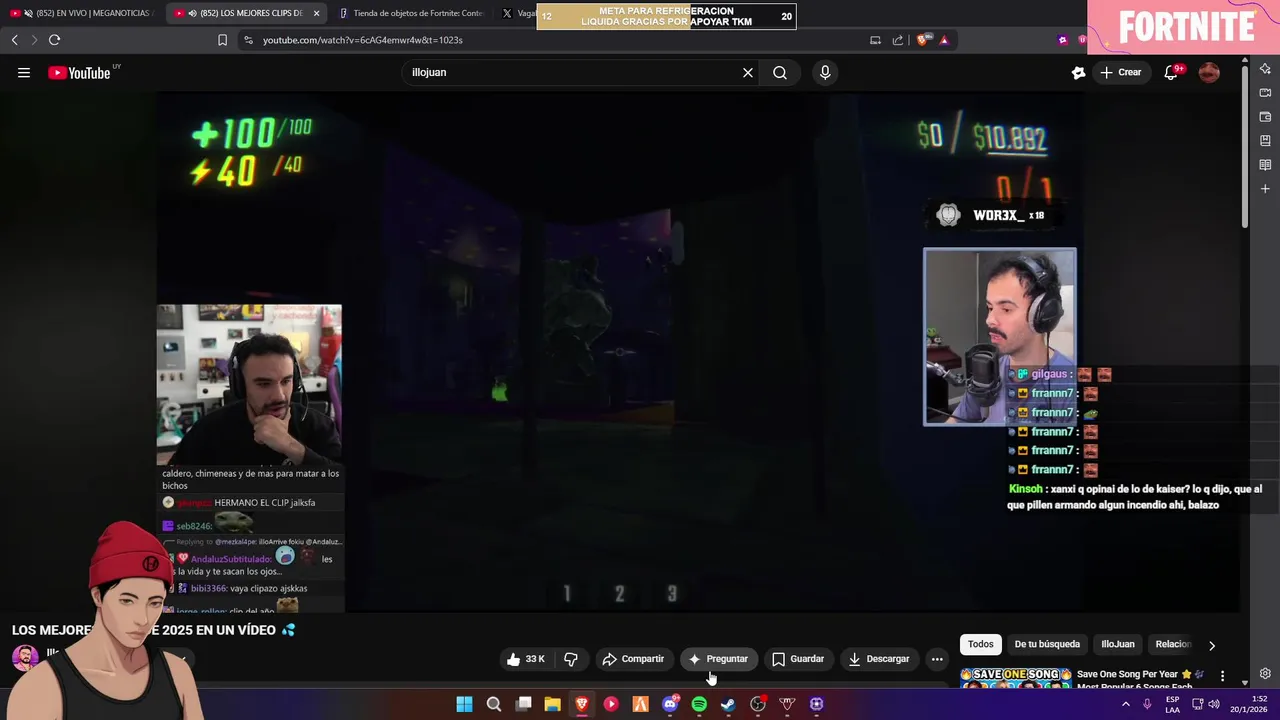Open the channel avatar under the title

25,657
